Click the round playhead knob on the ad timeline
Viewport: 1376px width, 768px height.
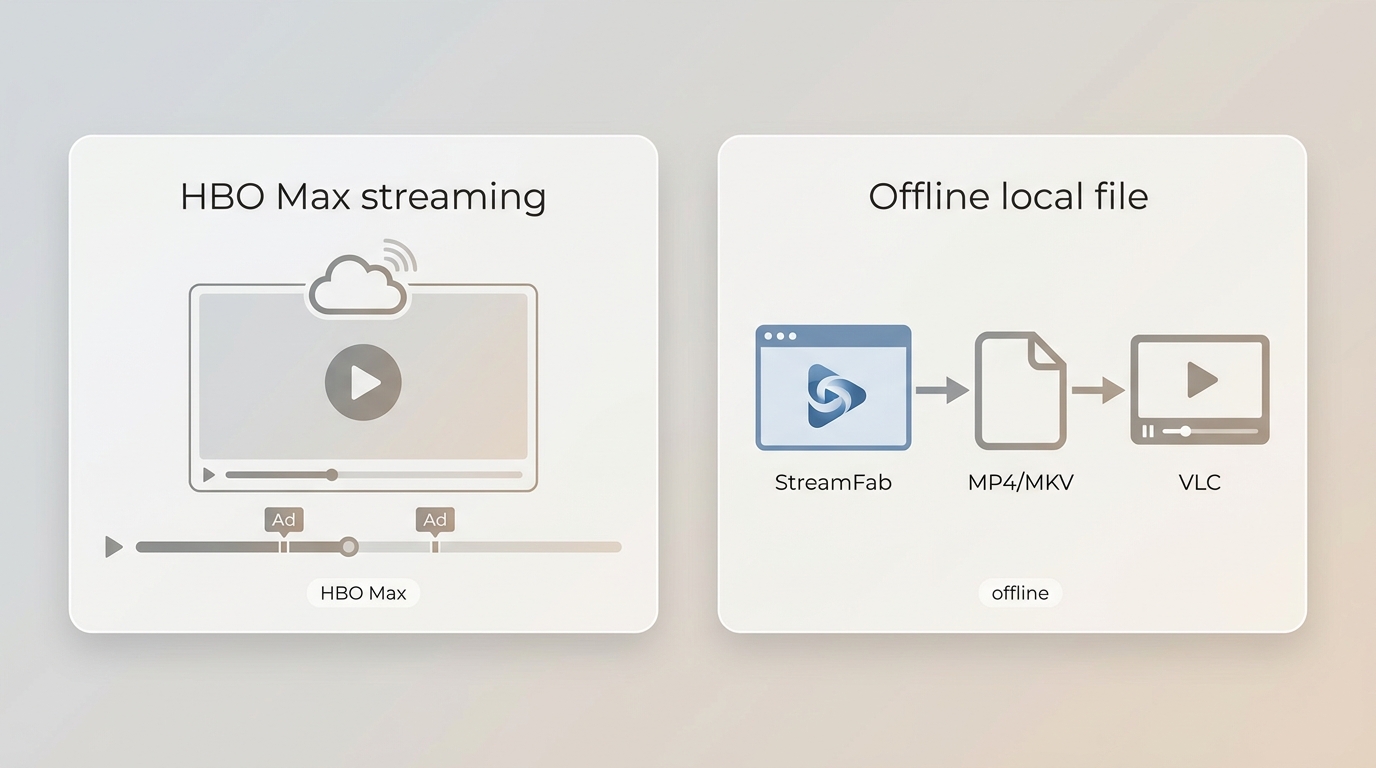click(348, 547)
